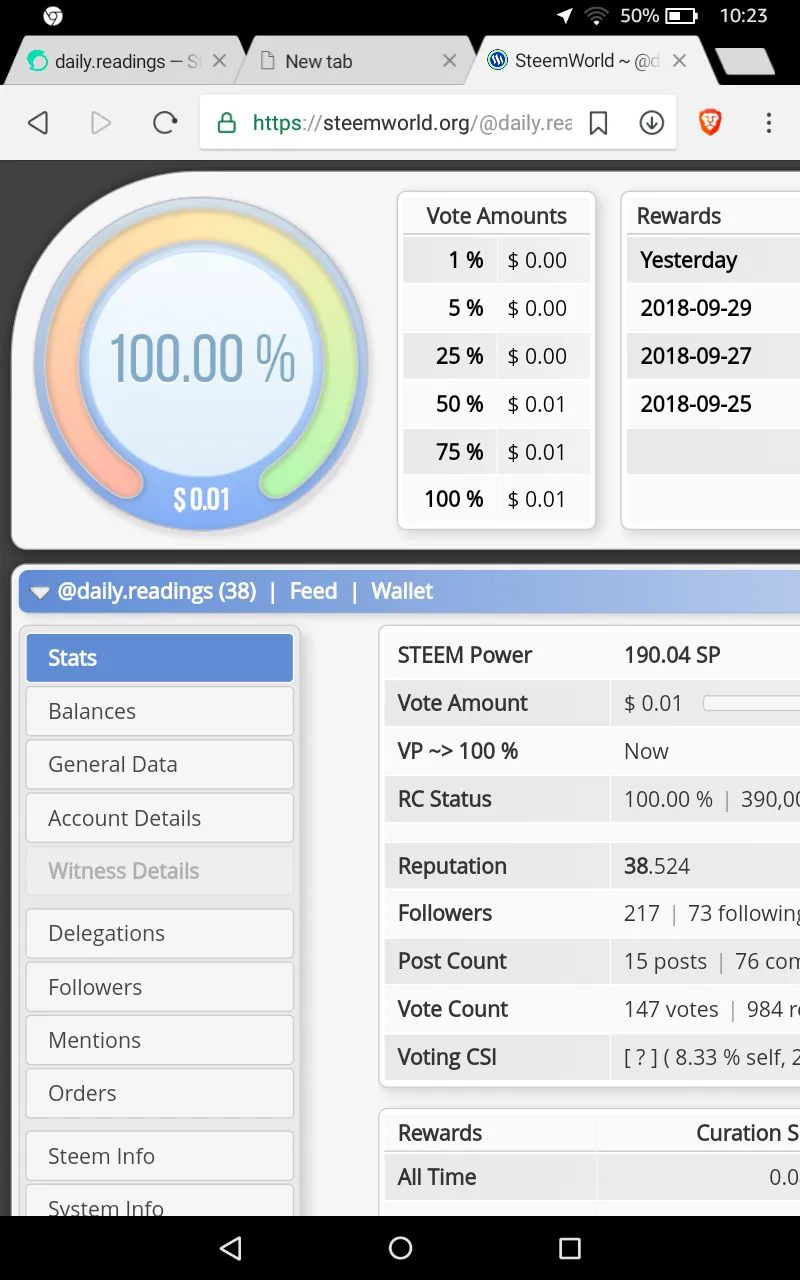Tap the bookmark icon in address bar
Viewport: 800px width, 1280px height.
tap(598, 123)
